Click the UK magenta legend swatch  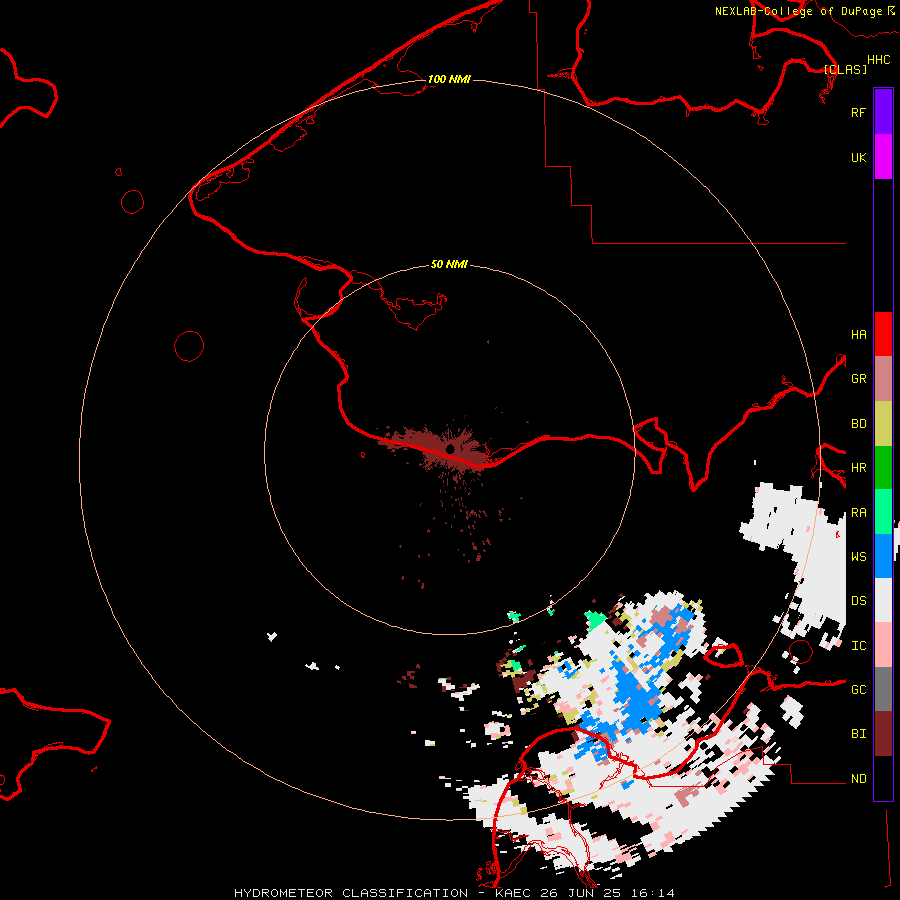883,157
